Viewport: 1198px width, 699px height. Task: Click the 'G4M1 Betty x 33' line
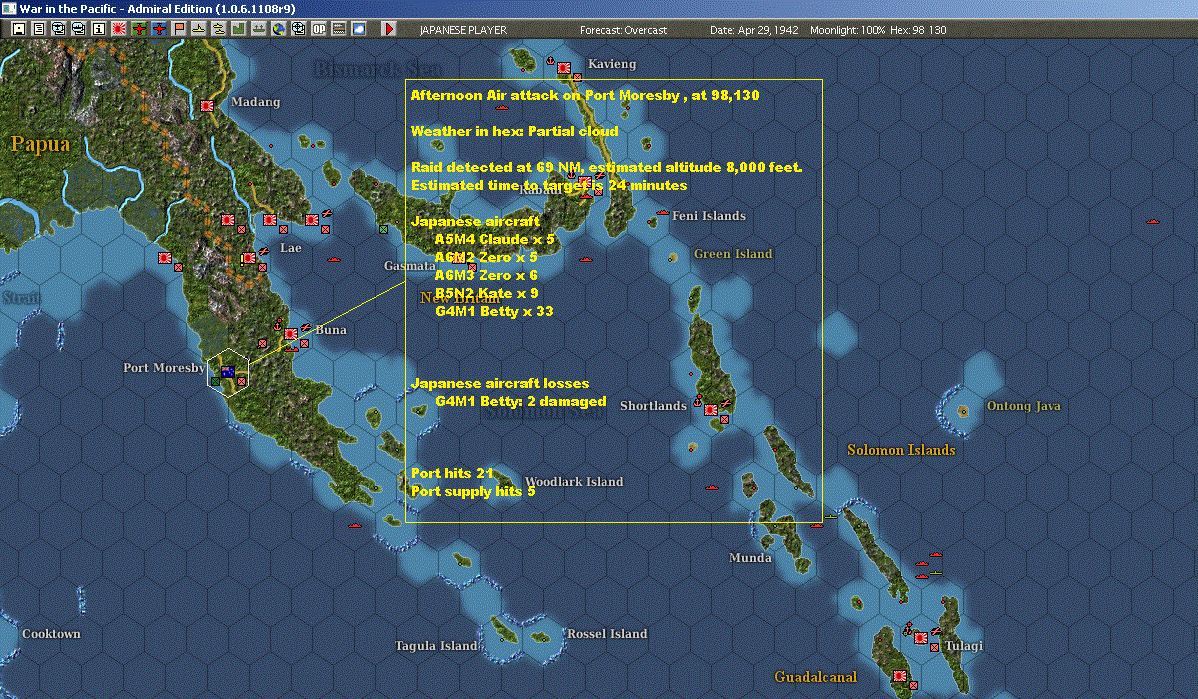494,311
